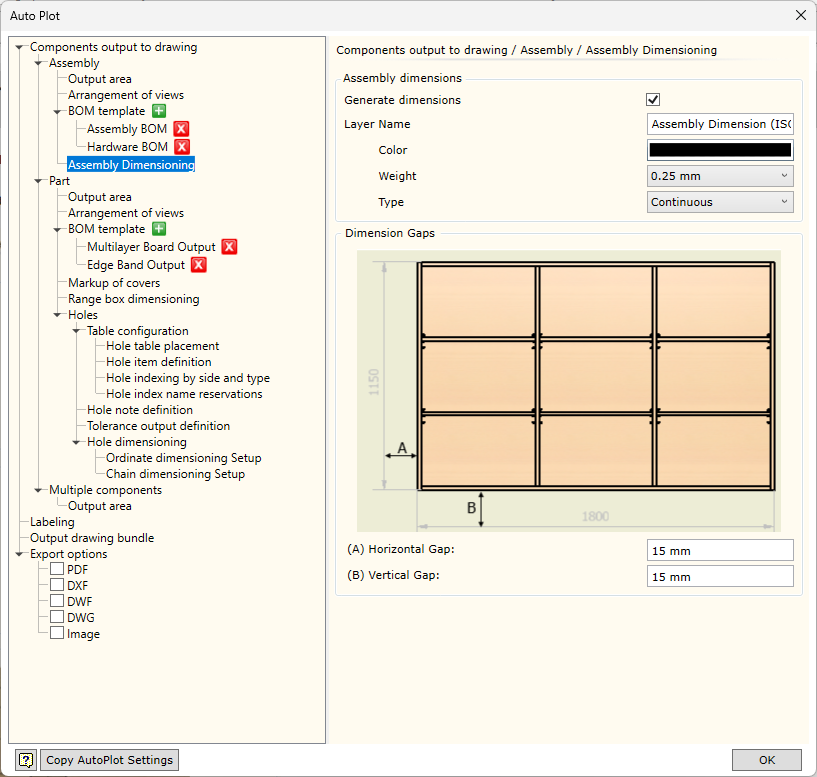Close the Auto Plot dialog
This screenshot has width=817, height=777.
pyautogui.click(x=801, y=16)
